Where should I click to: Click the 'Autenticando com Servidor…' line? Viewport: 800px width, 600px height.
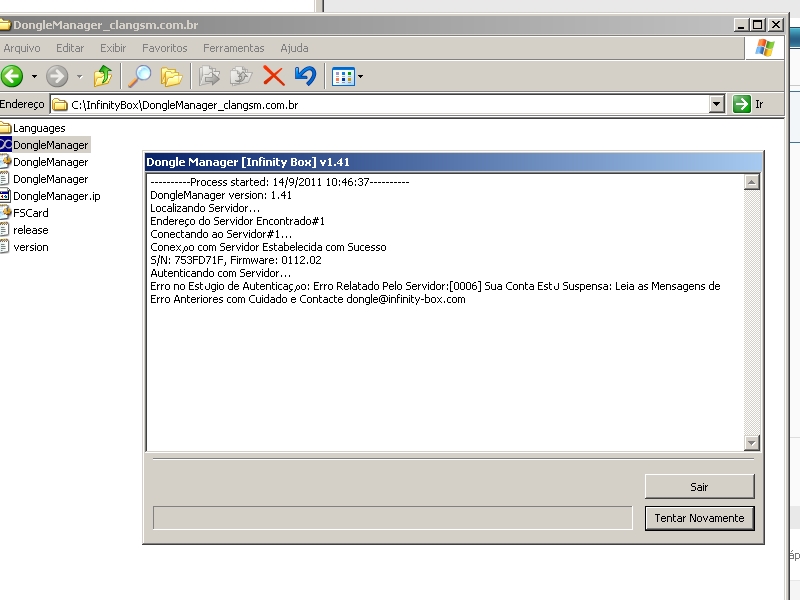pyautogui.click(x=220, y=273)
